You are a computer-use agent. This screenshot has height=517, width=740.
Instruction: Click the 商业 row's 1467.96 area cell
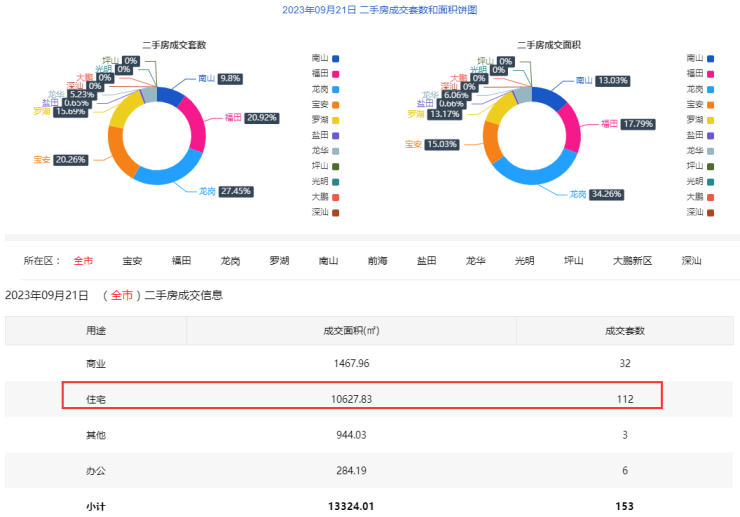351,363
